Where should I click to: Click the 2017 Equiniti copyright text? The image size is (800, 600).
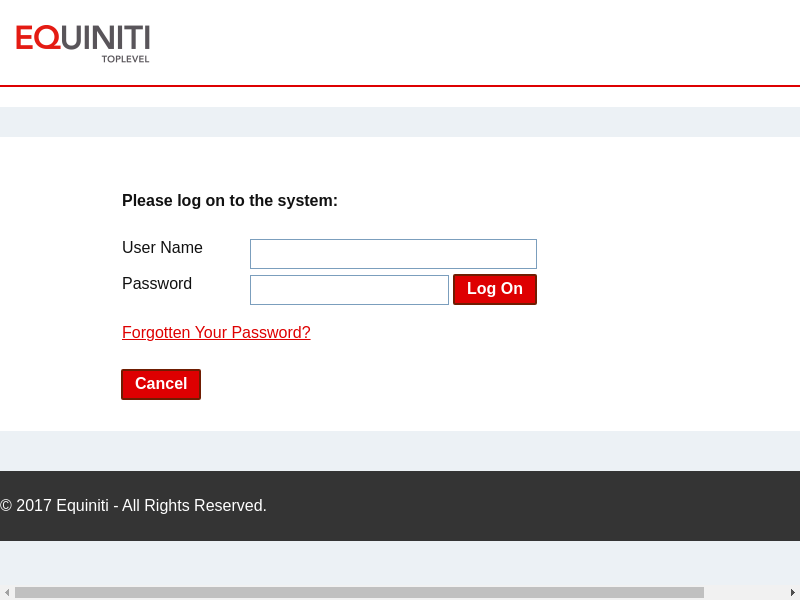(x=134, y=506)
